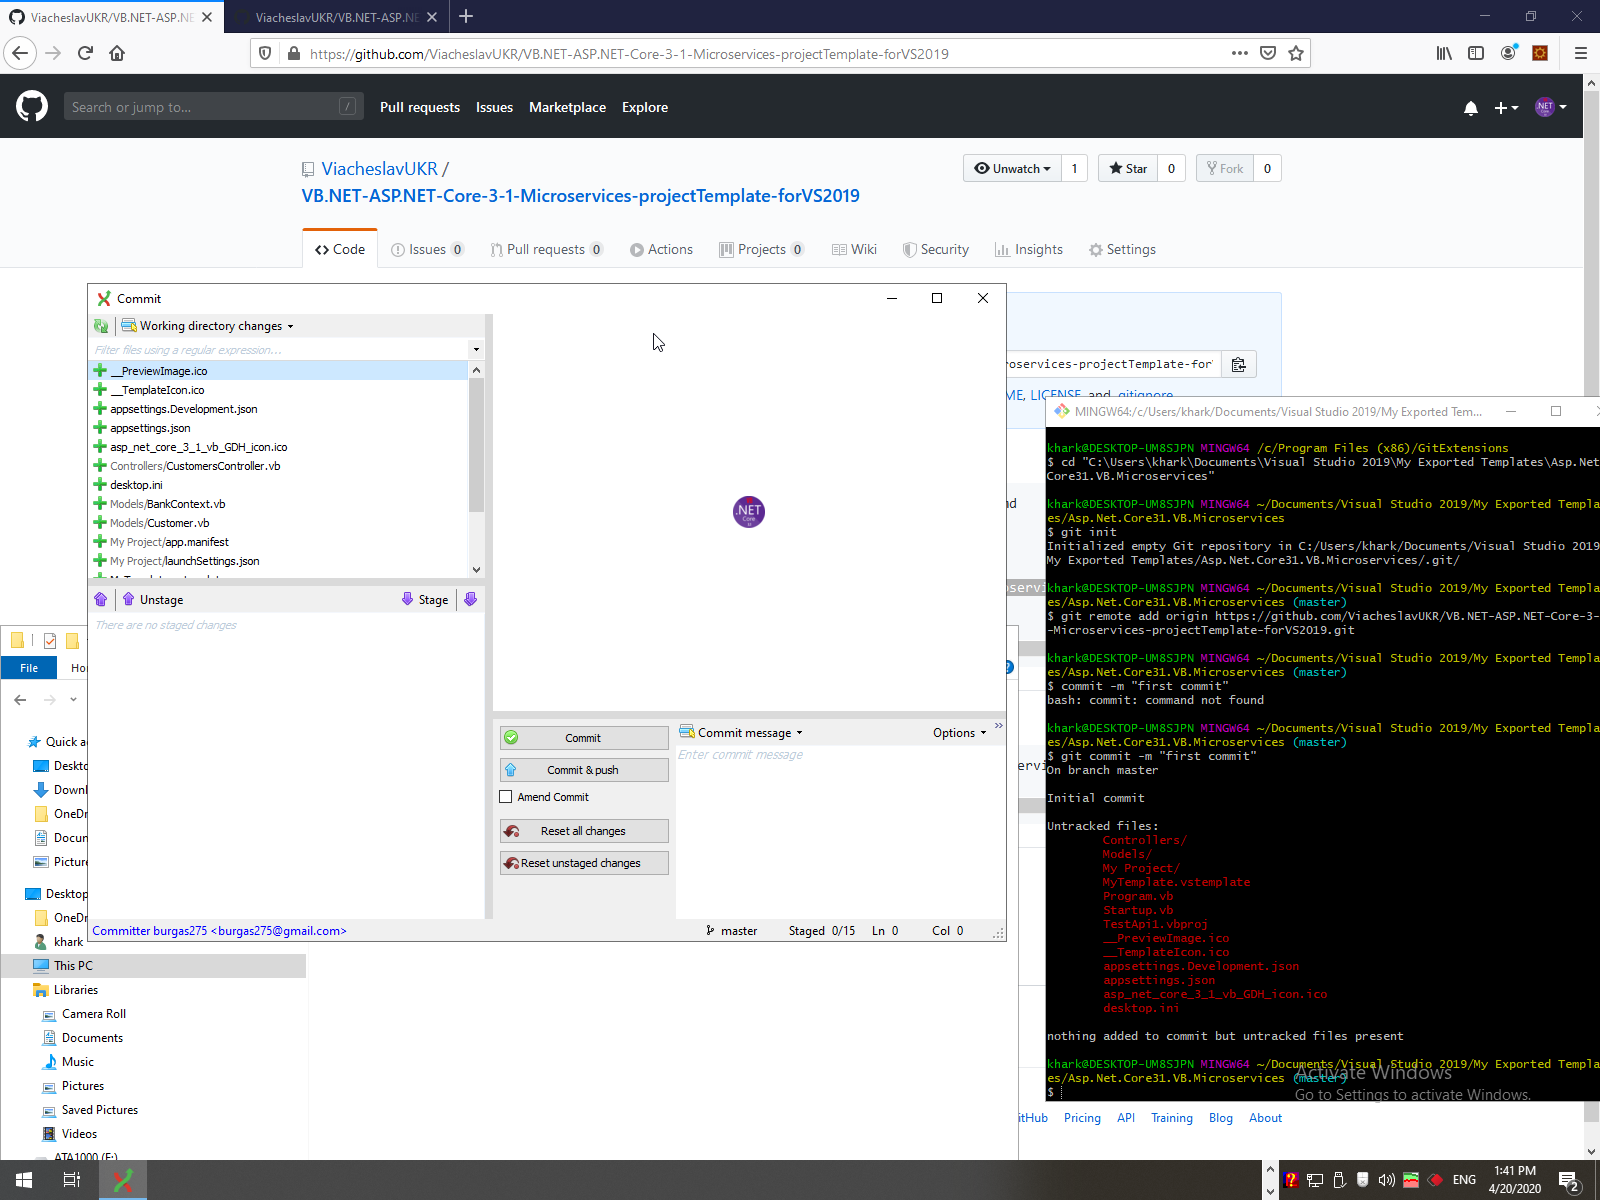Click the master branch indicator in the status bar
1600x1200 pixels.
[x=732, y=931]
